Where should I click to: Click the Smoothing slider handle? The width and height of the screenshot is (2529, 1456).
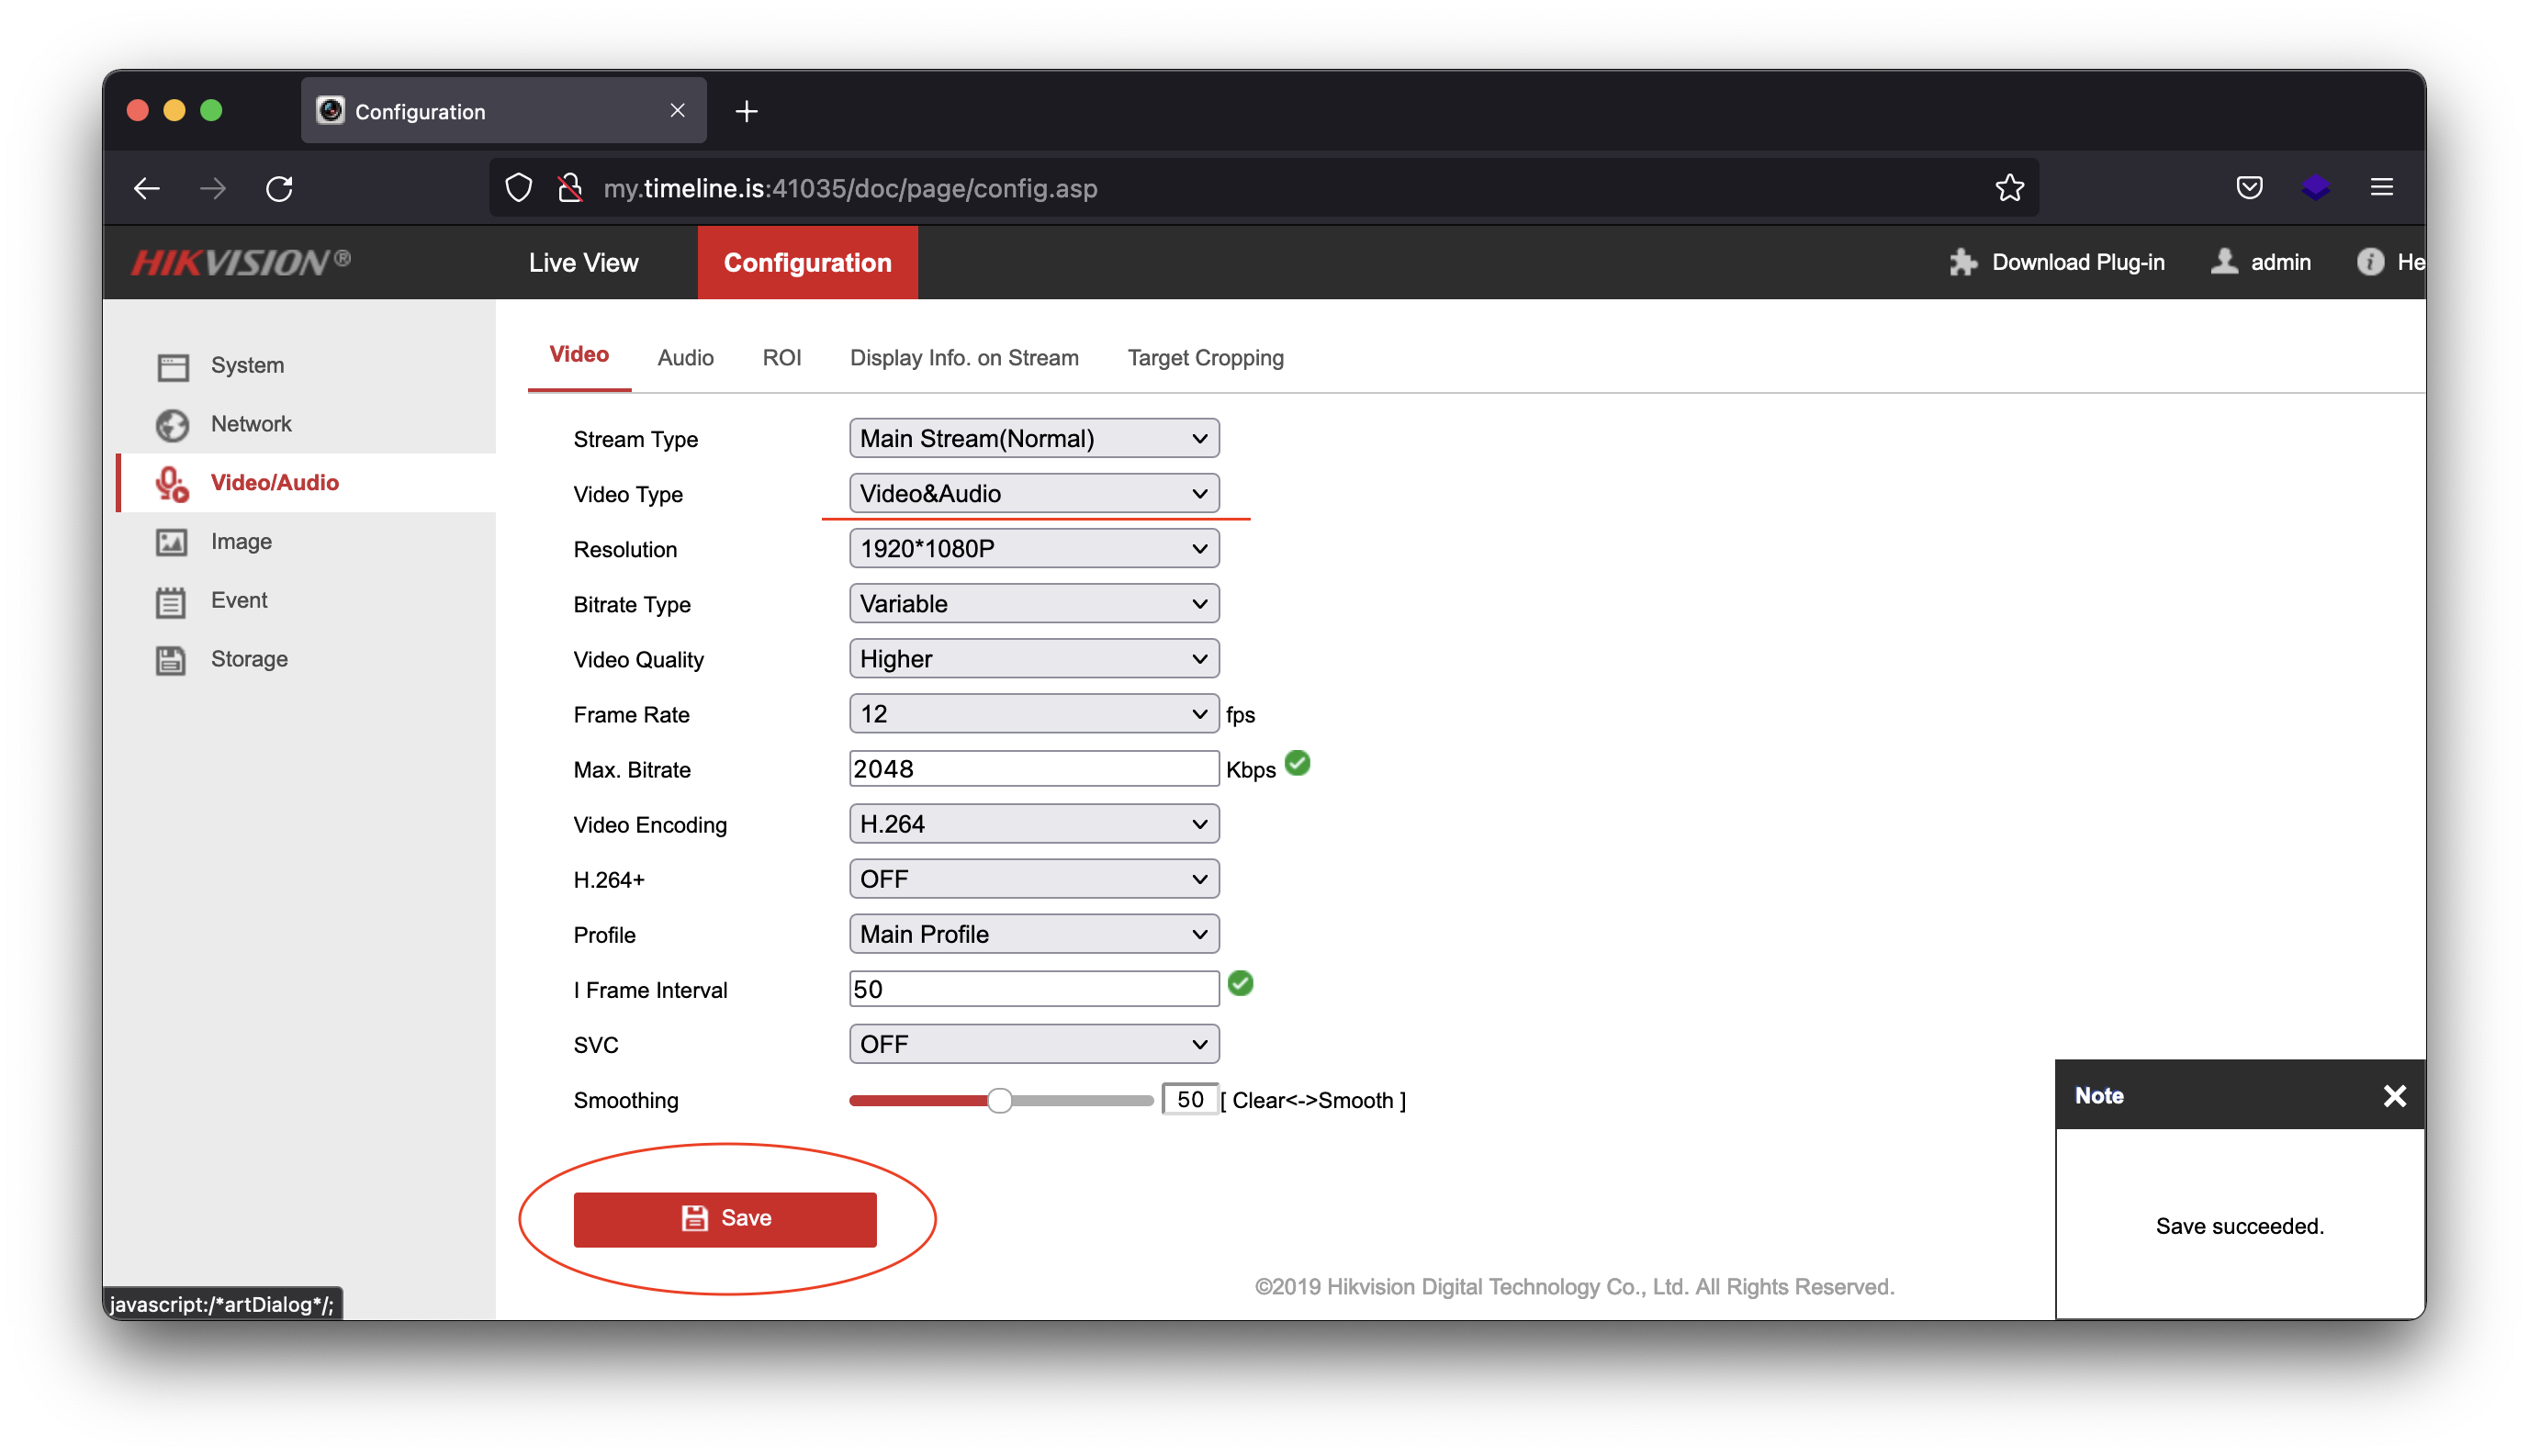(x=999, y=1101)
